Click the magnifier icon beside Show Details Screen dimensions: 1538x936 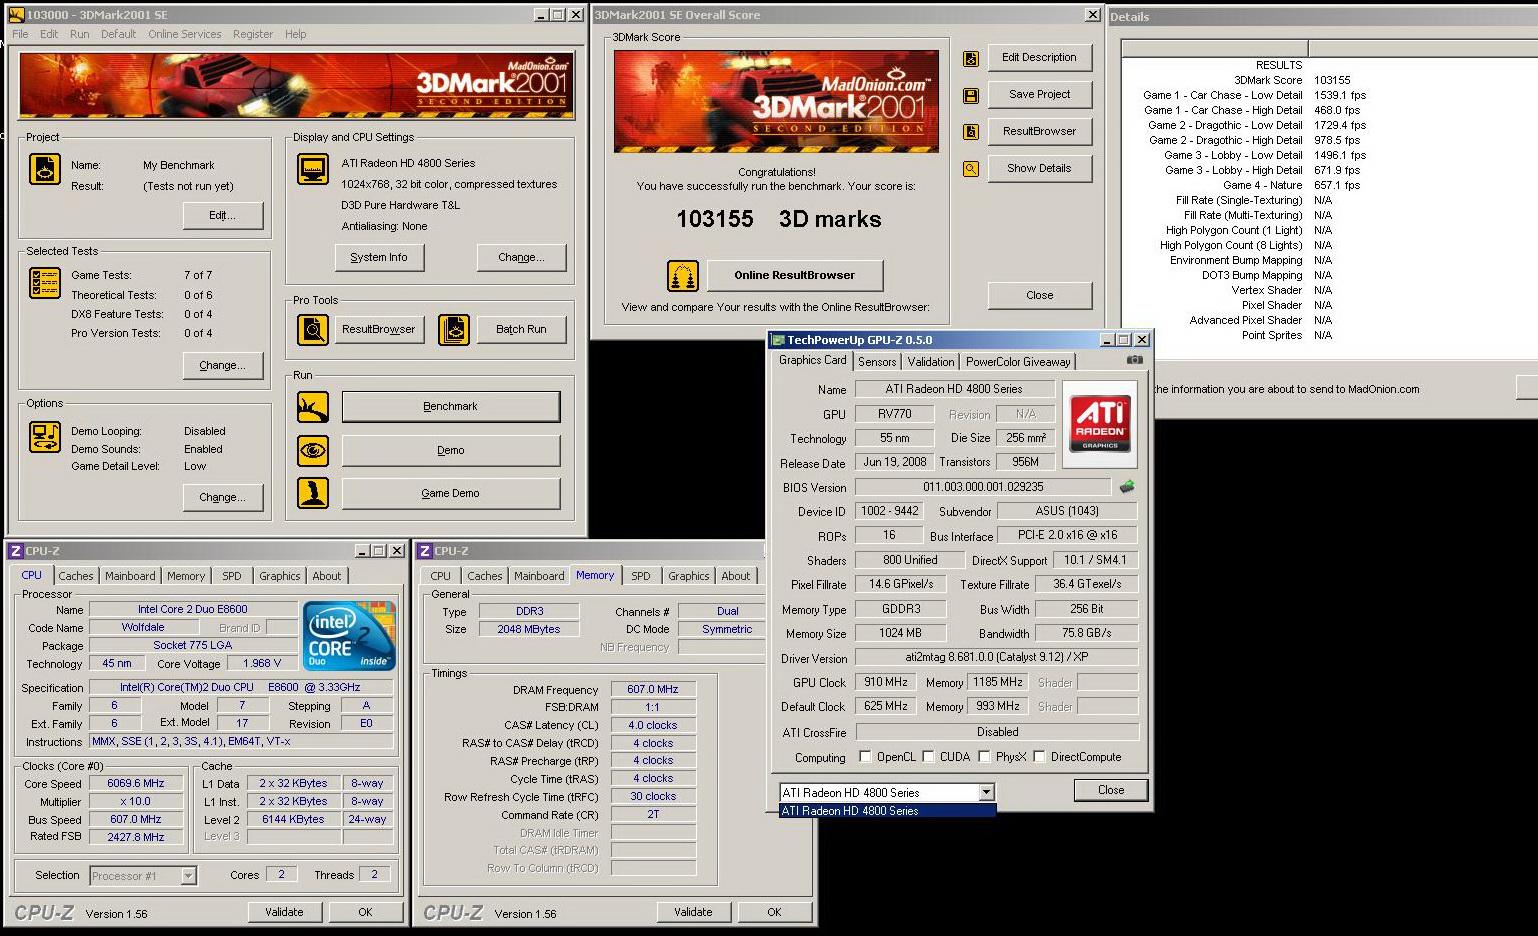(x=970, y=169)
